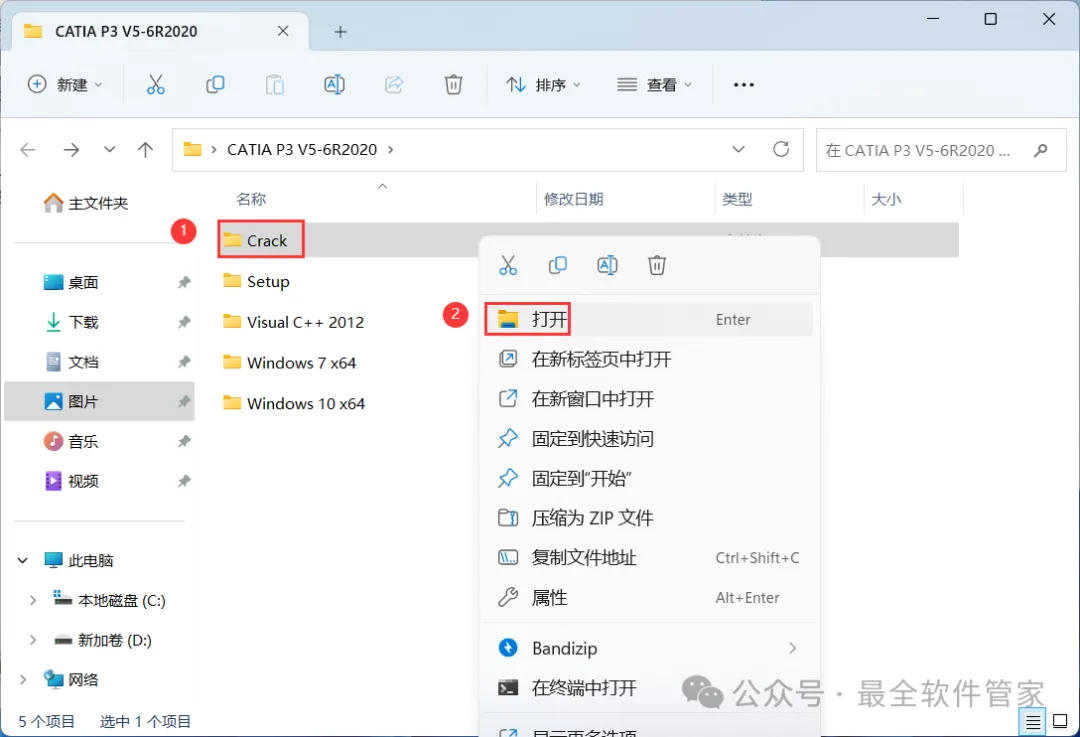Screen dimensions: 1080x737
Task: Go forward with the right arrow
Action: pyautogui.click(x=72, y=149)
